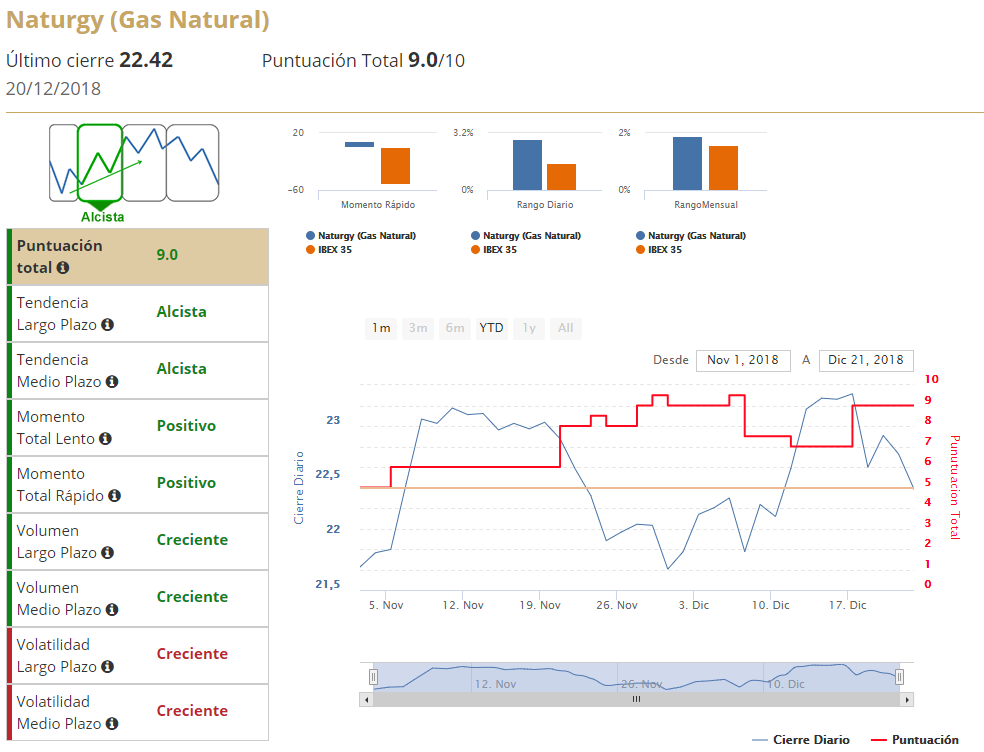Viewport: 984px width, 752px height.
Task: Toggle Puntuación line in chart legend
Action: pos(915,740)
